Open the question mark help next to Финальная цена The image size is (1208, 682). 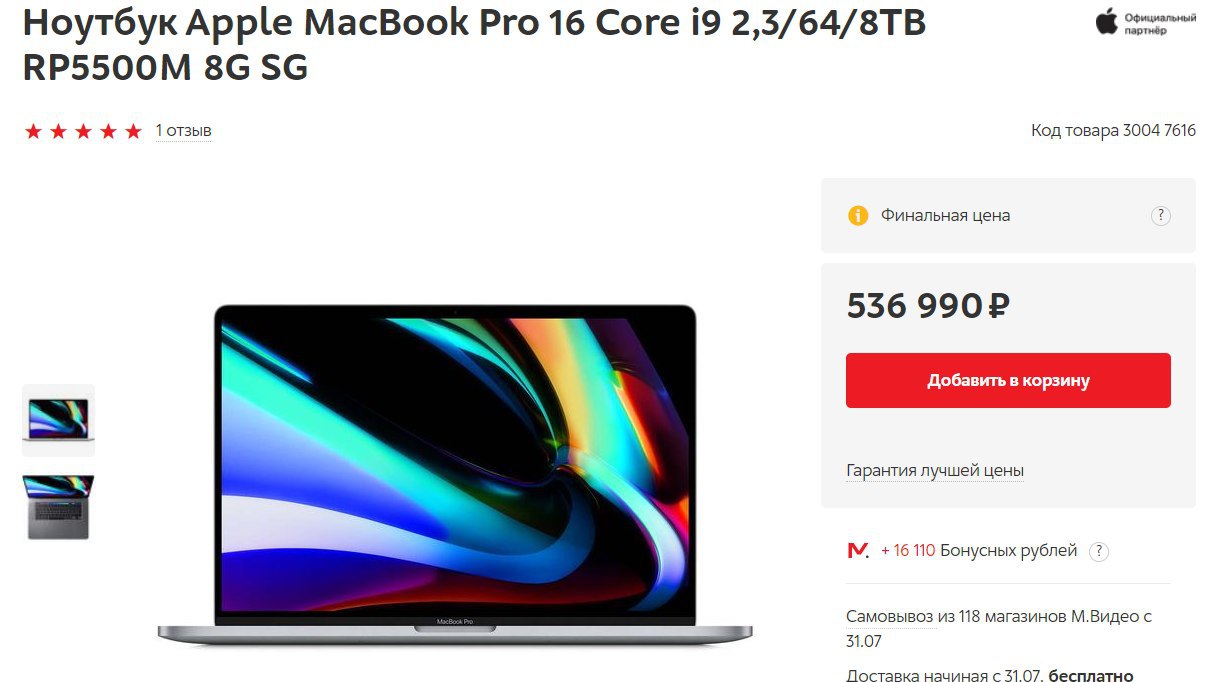point(1160,215)
